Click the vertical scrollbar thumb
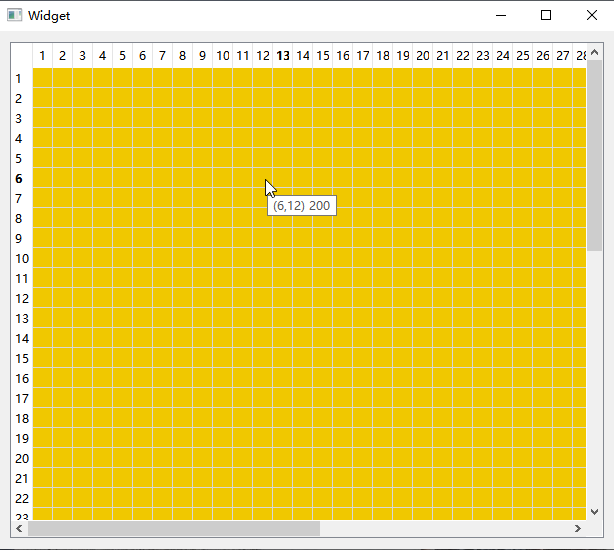 594,155
